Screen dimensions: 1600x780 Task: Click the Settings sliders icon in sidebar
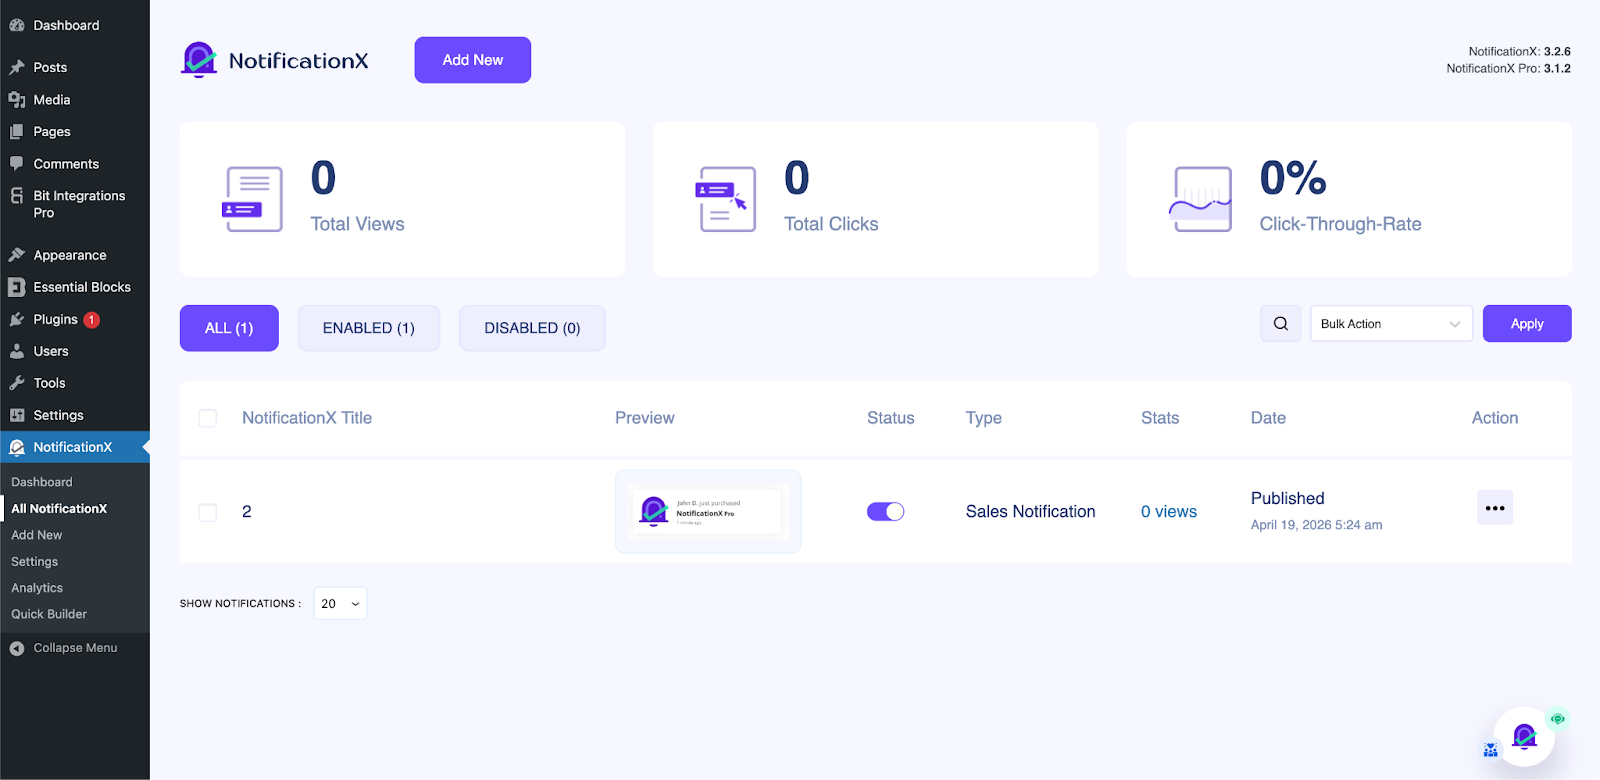pyautogui.click(x=17, y=415)
